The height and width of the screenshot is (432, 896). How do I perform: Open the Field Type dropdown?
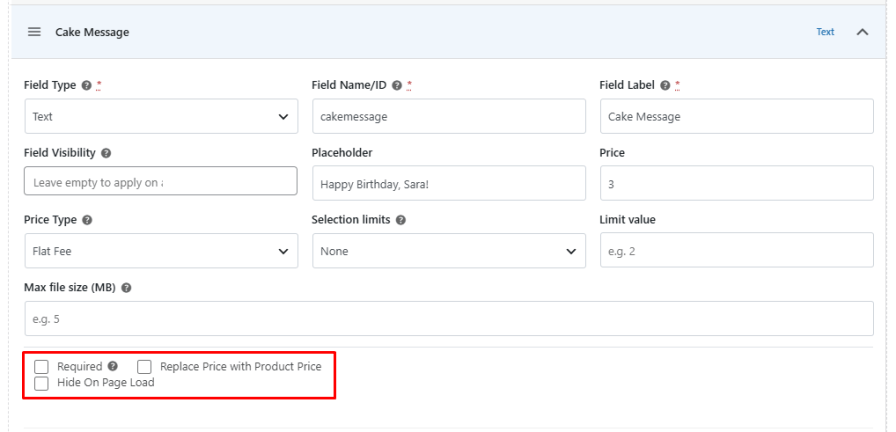point(161,117)
